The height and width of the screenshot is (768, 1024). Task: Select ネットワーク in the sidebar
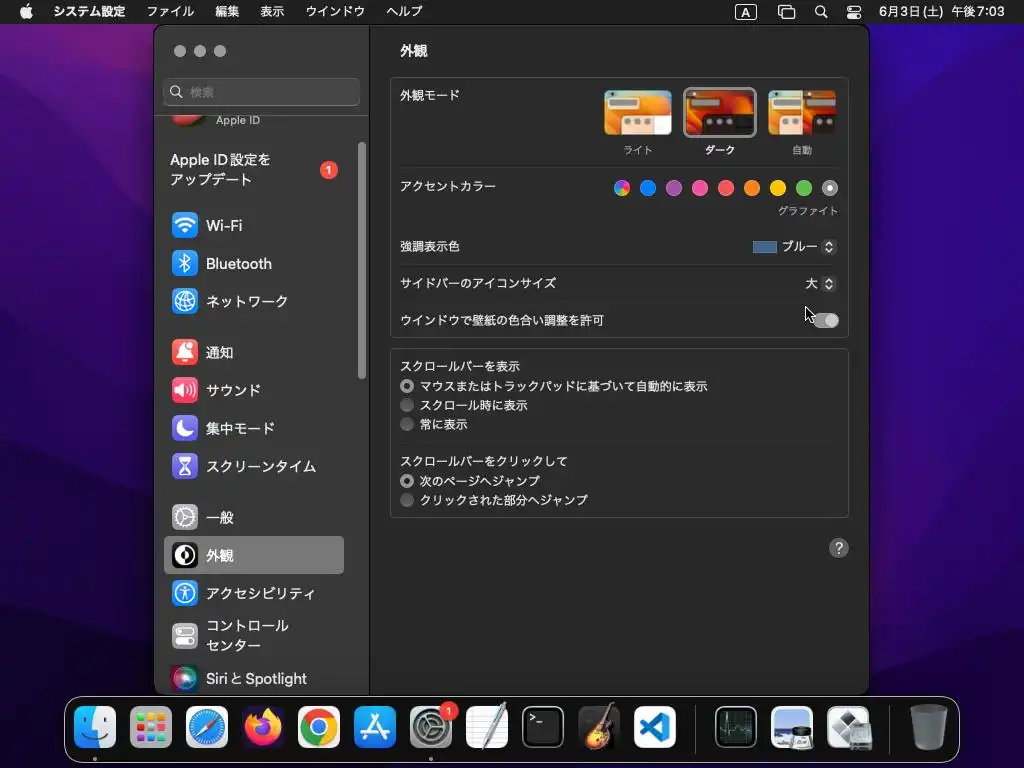253,301
